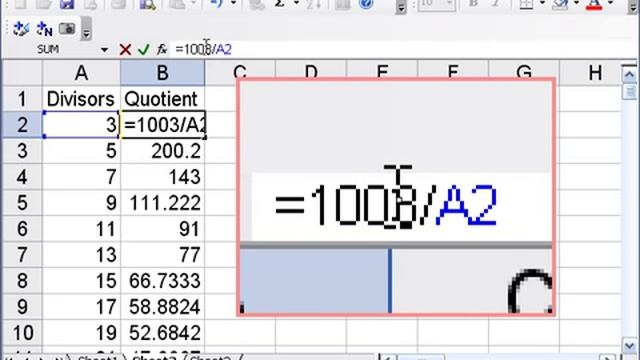Open the custom toolbar options chevron
640x360 pixels.
point(86,29)
